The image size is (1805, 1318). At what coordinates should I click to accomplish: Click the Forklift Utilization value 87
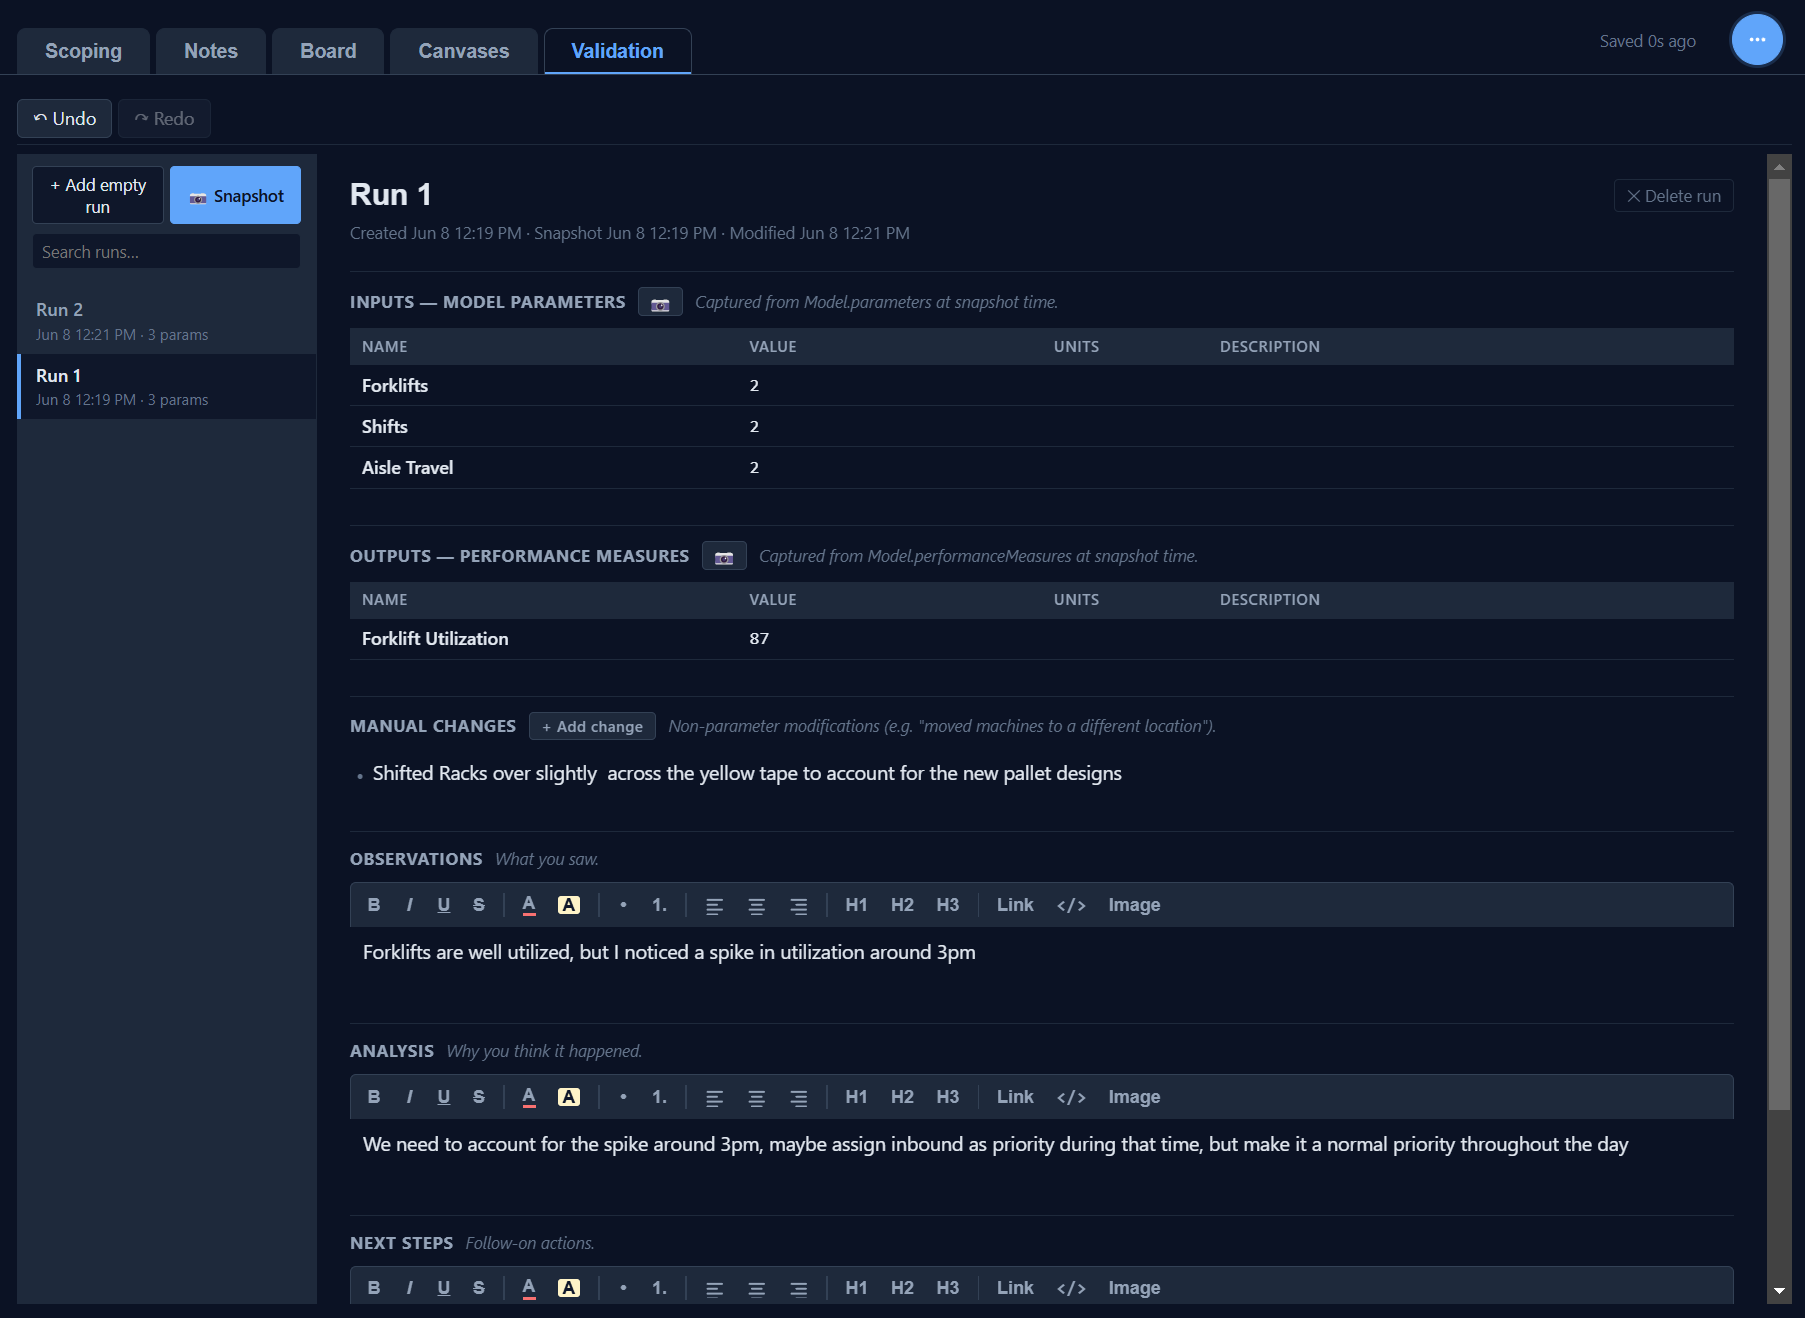pyautogui.click(x=759, y=639)
